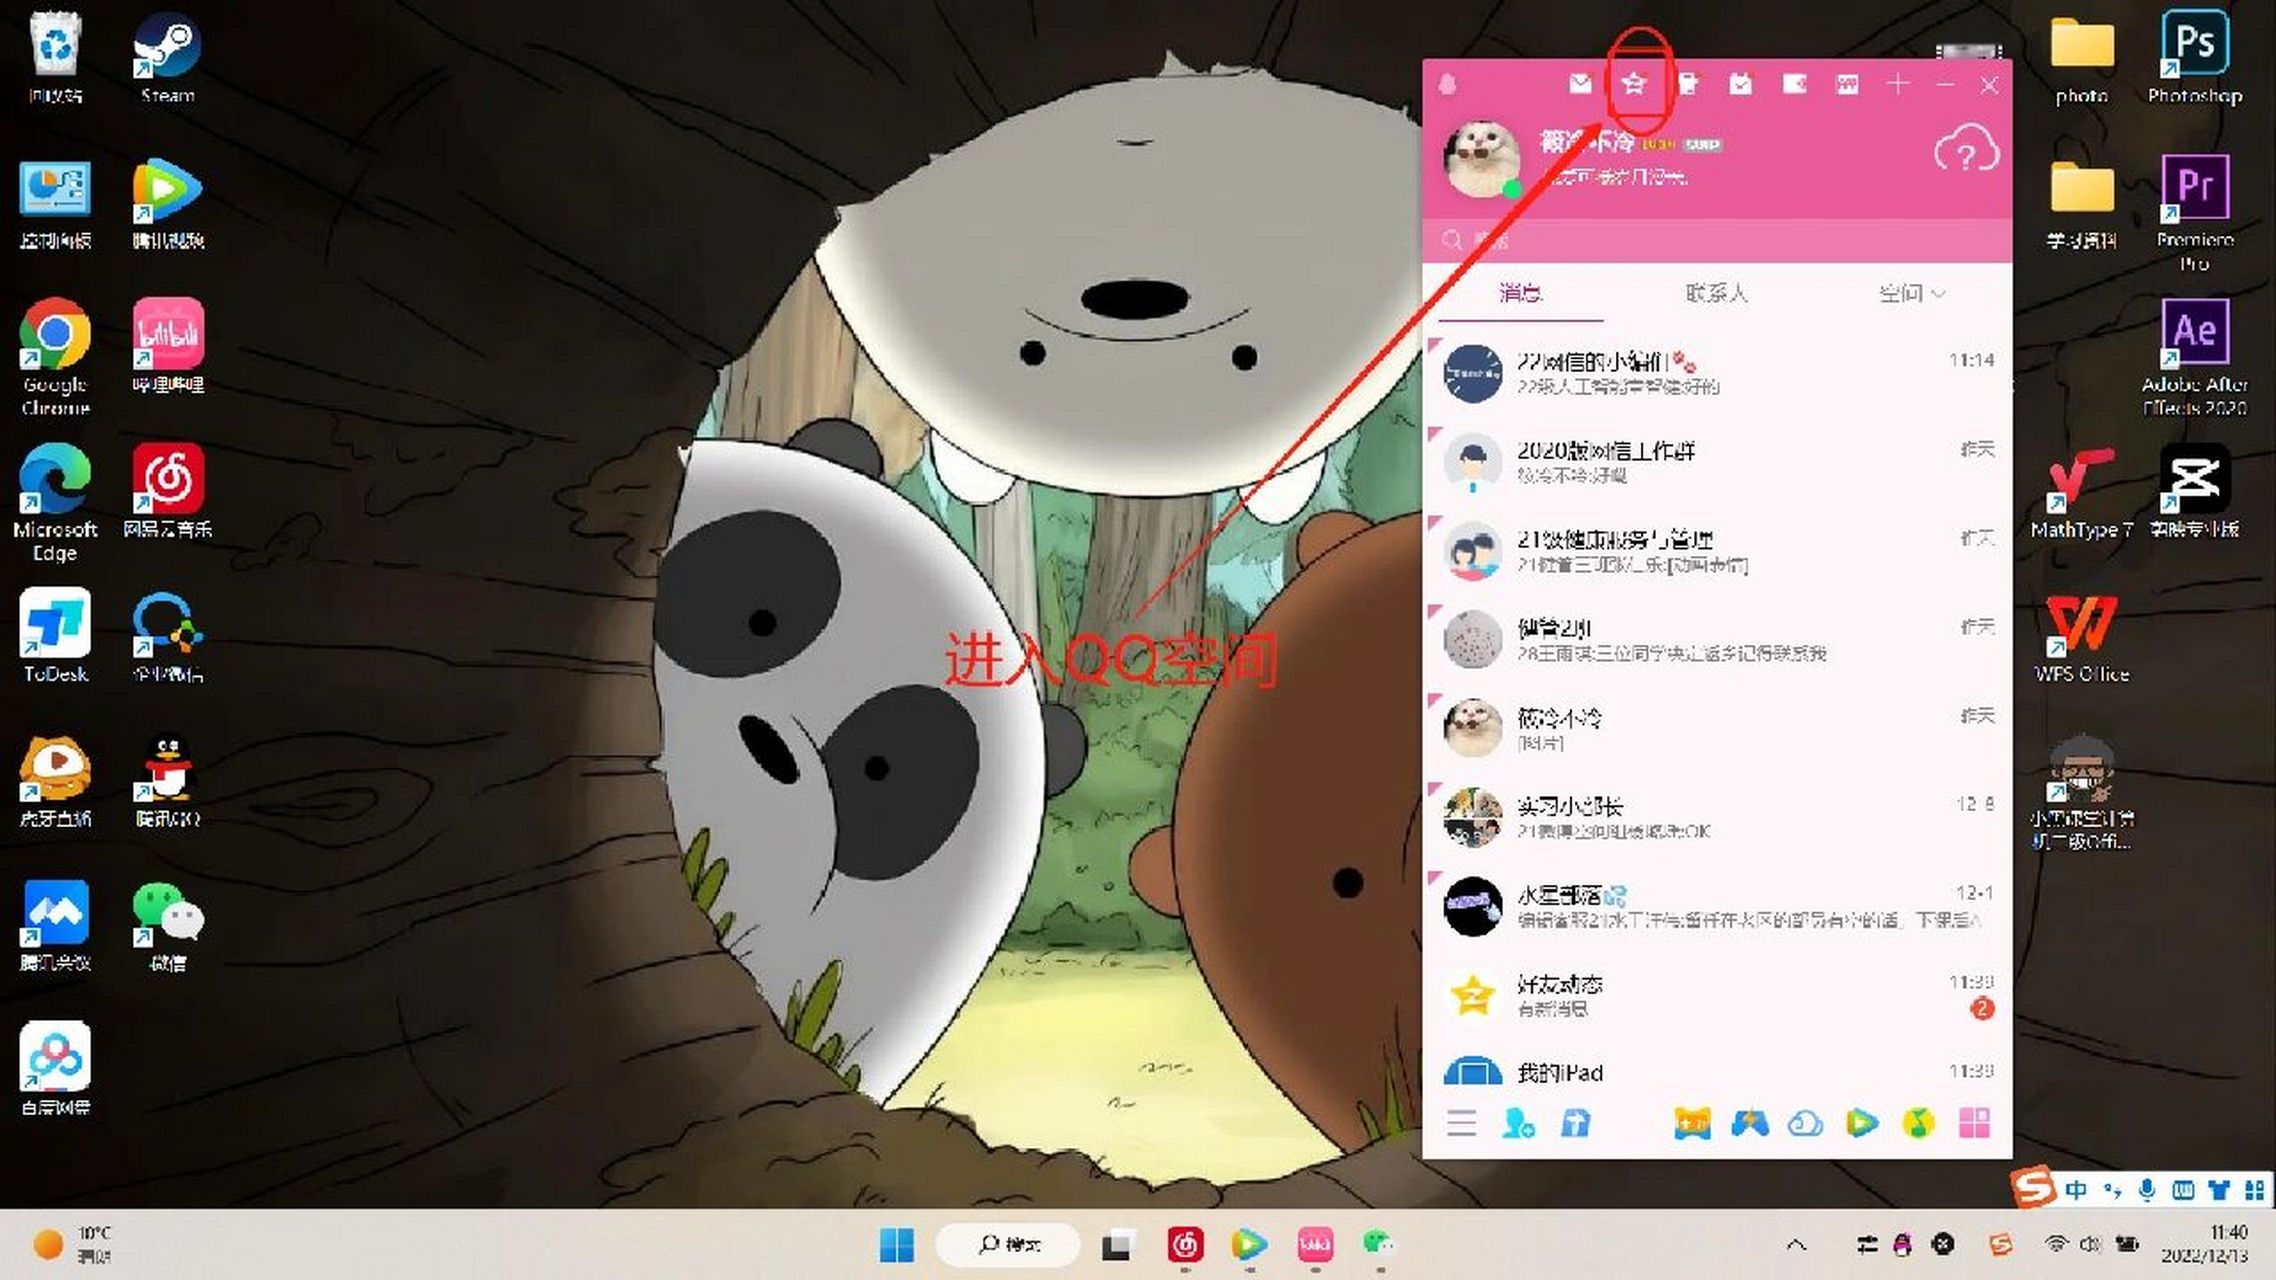2276x1280 pixels.
Task: Switch to the 联系人 tab
Action: pyautogui.click(x=1716, y=293)
